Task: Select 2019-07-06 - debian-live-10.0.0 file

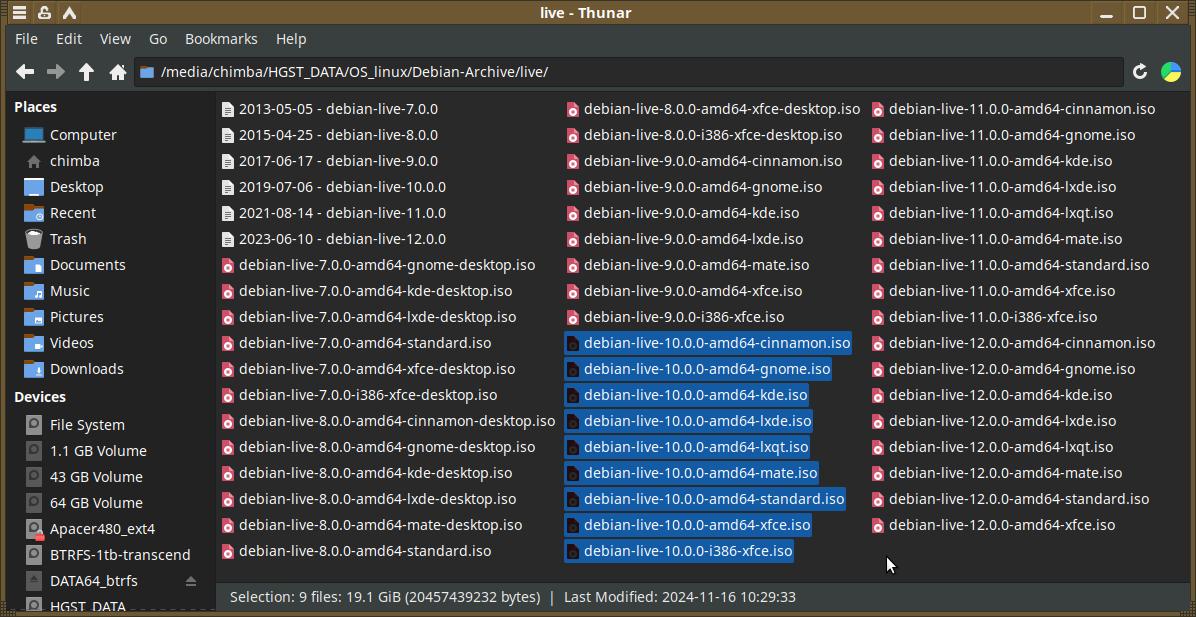Action: 333,187
